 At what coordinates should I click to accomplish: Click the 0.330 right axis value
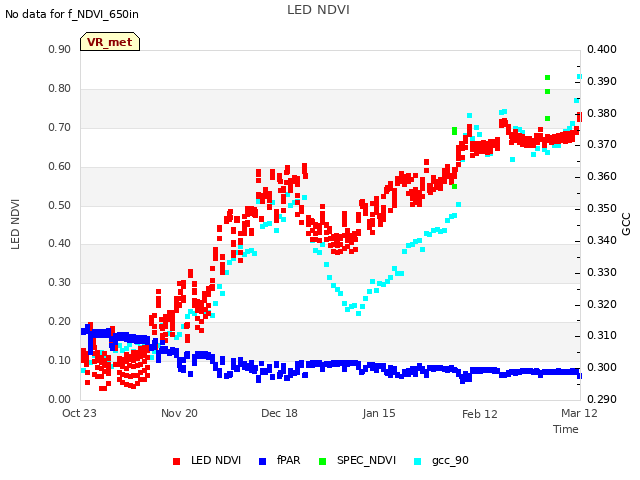(x=602, y=272)
